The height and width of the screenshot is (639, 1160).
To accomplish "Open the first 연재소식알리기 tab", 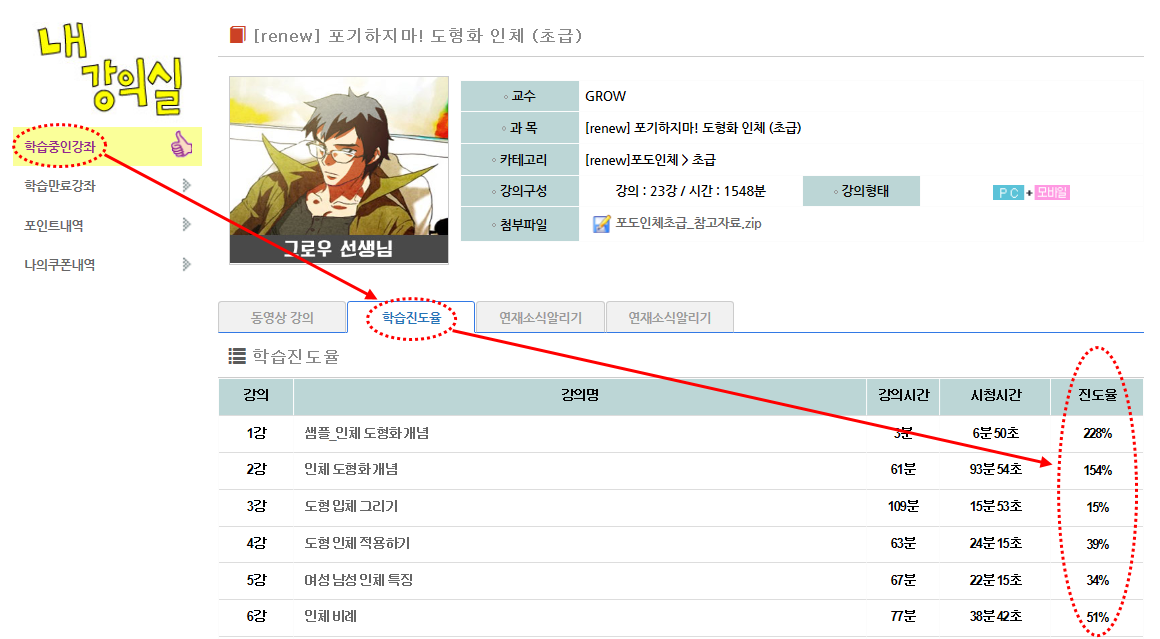I will (540, 317).
